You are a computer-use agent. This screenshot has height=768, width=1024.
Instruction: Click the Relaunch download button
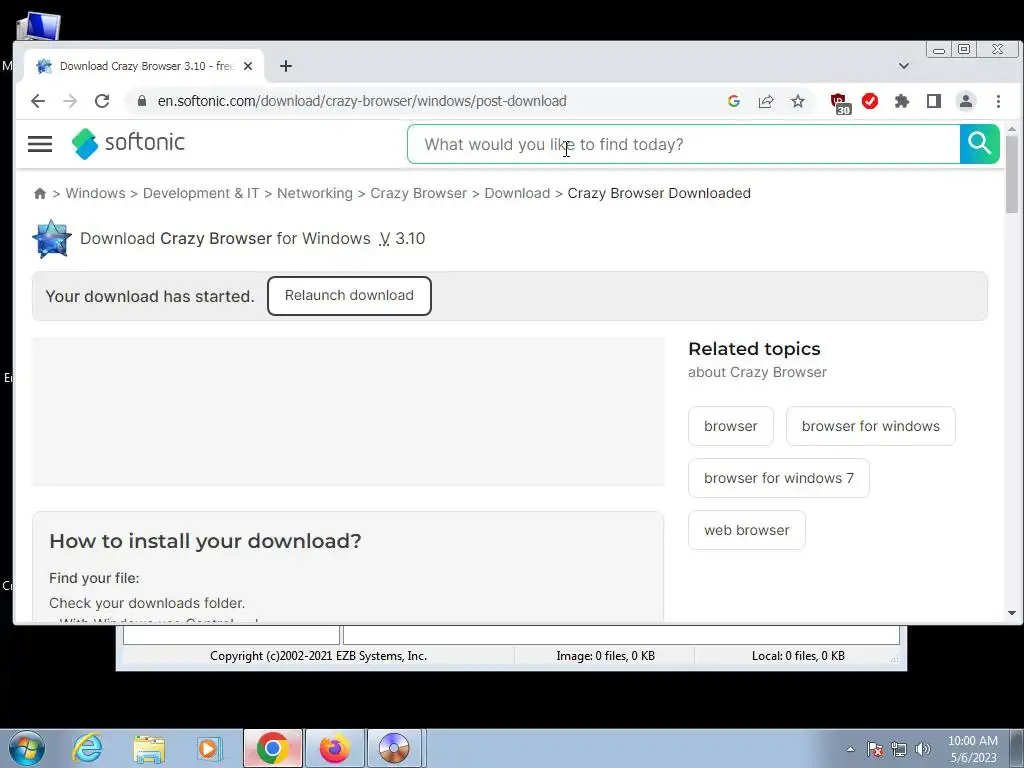[349, 296]
